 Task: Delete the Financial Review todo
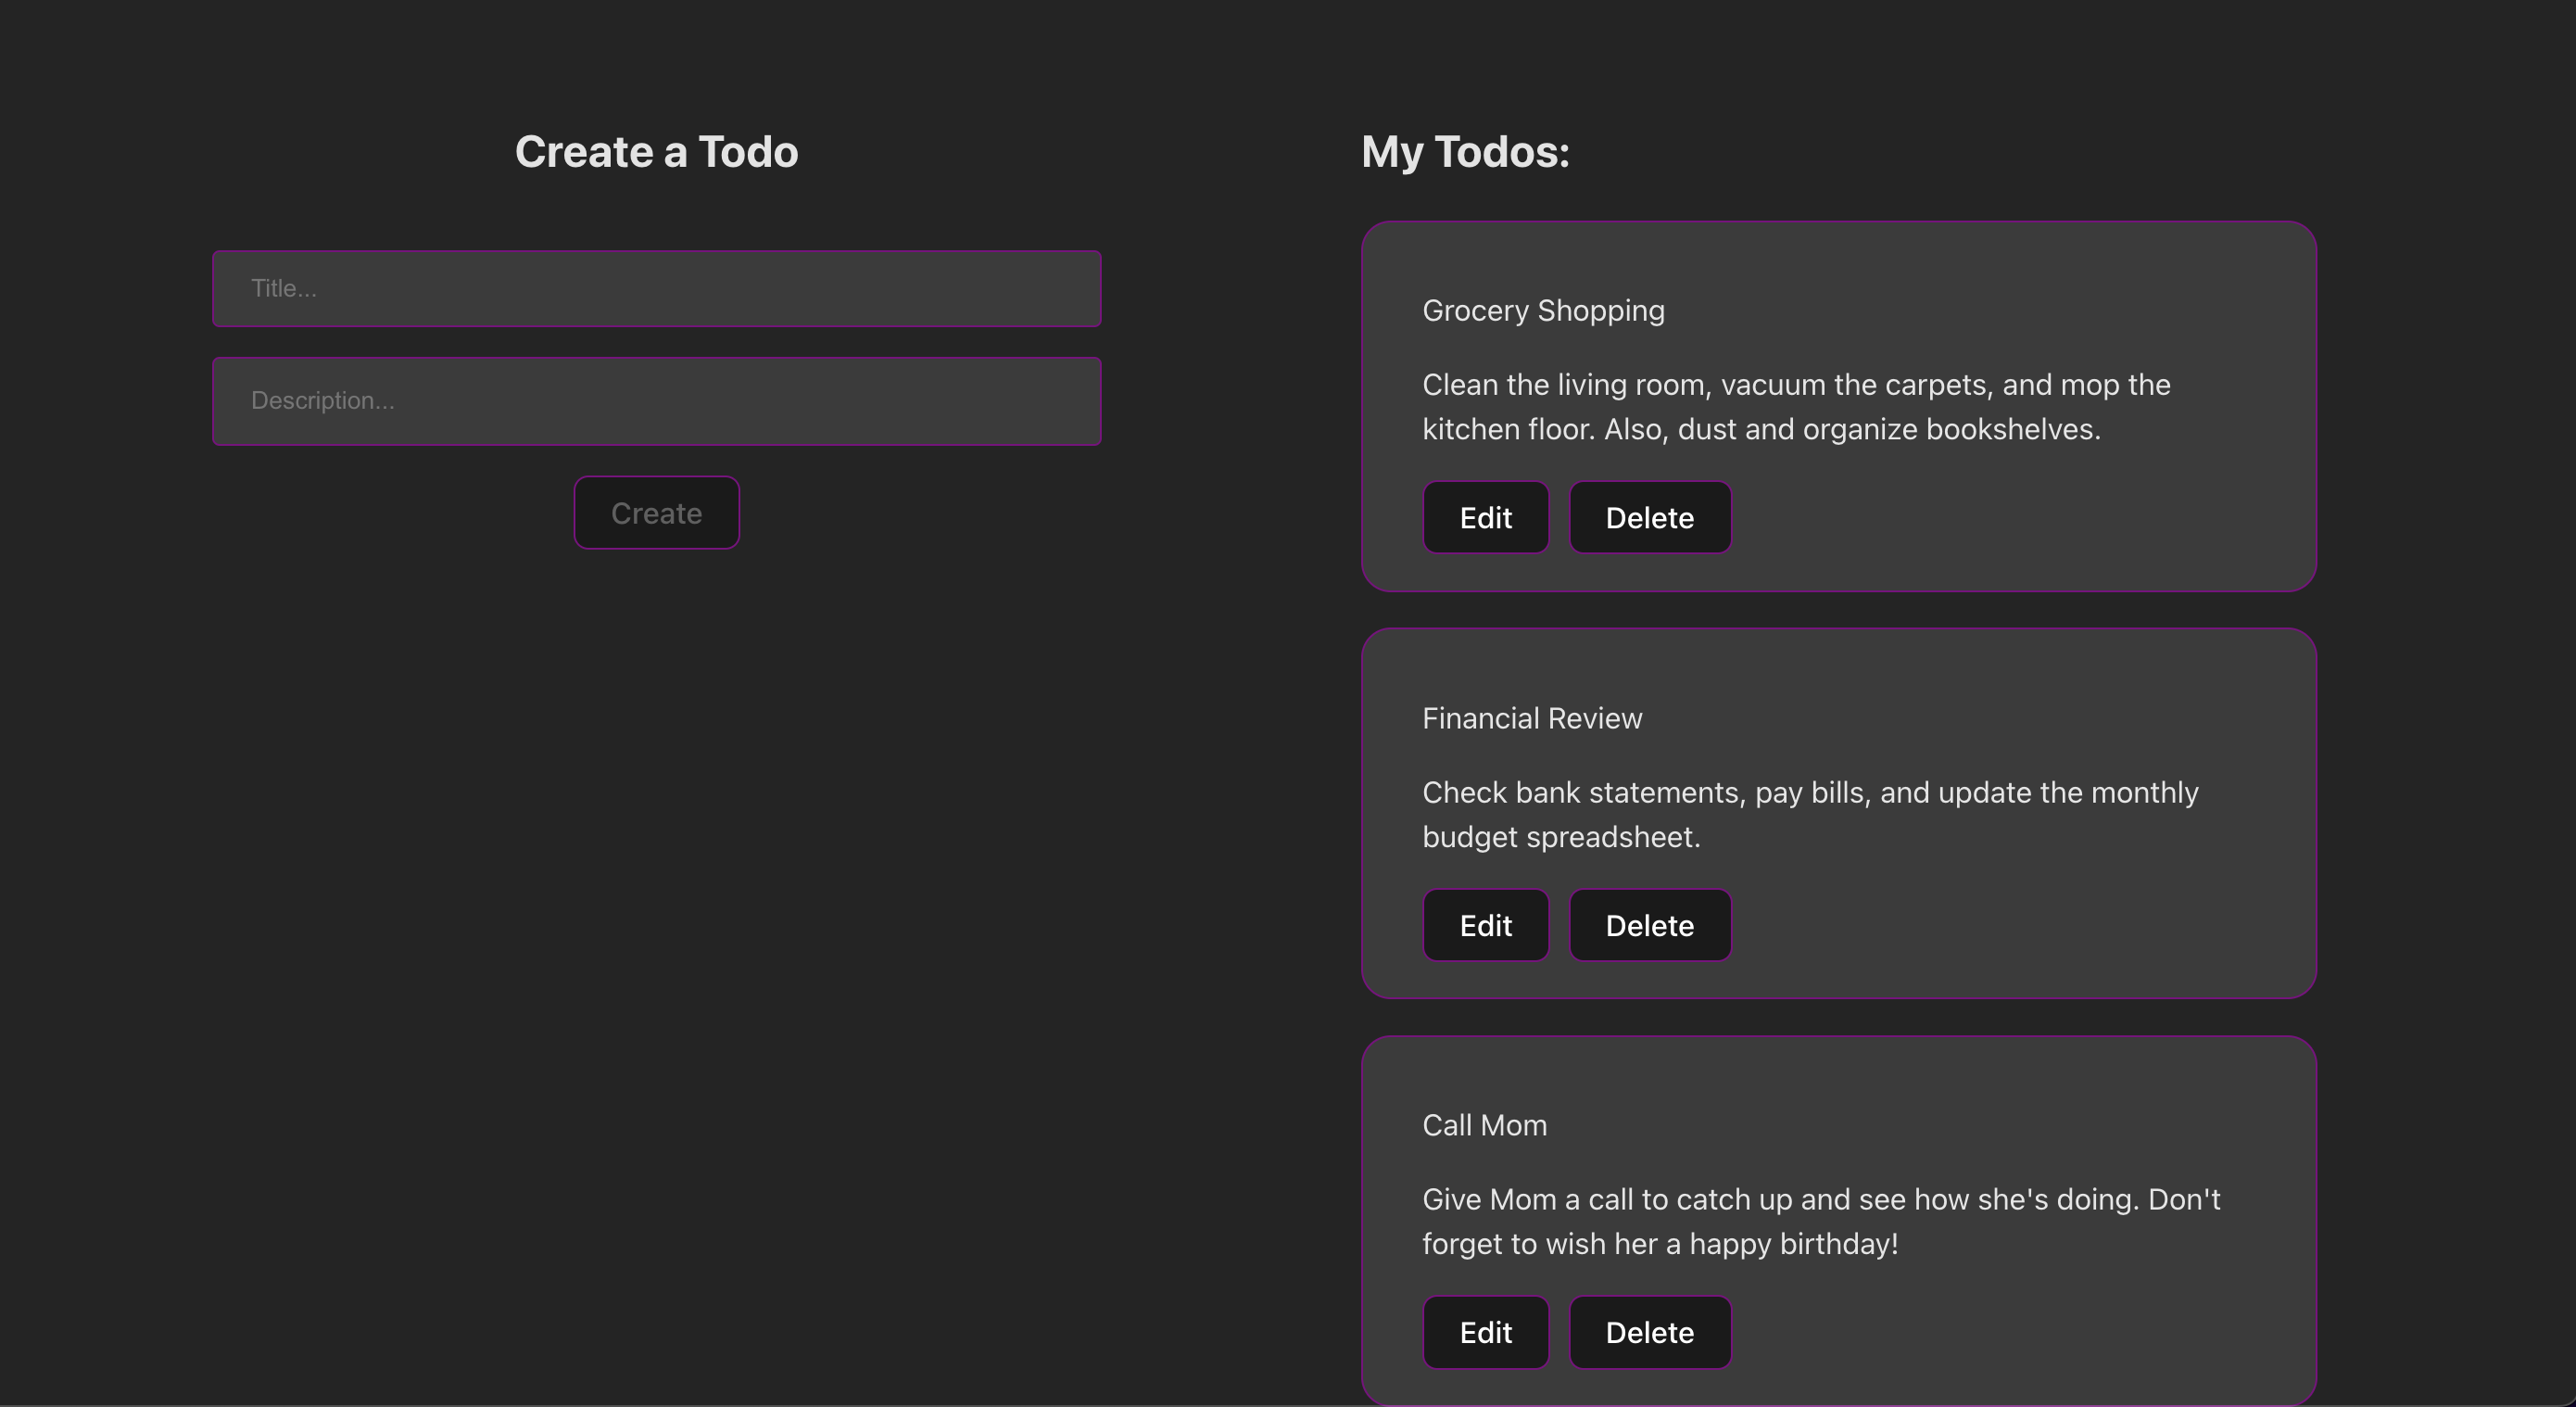[1649, 925]
